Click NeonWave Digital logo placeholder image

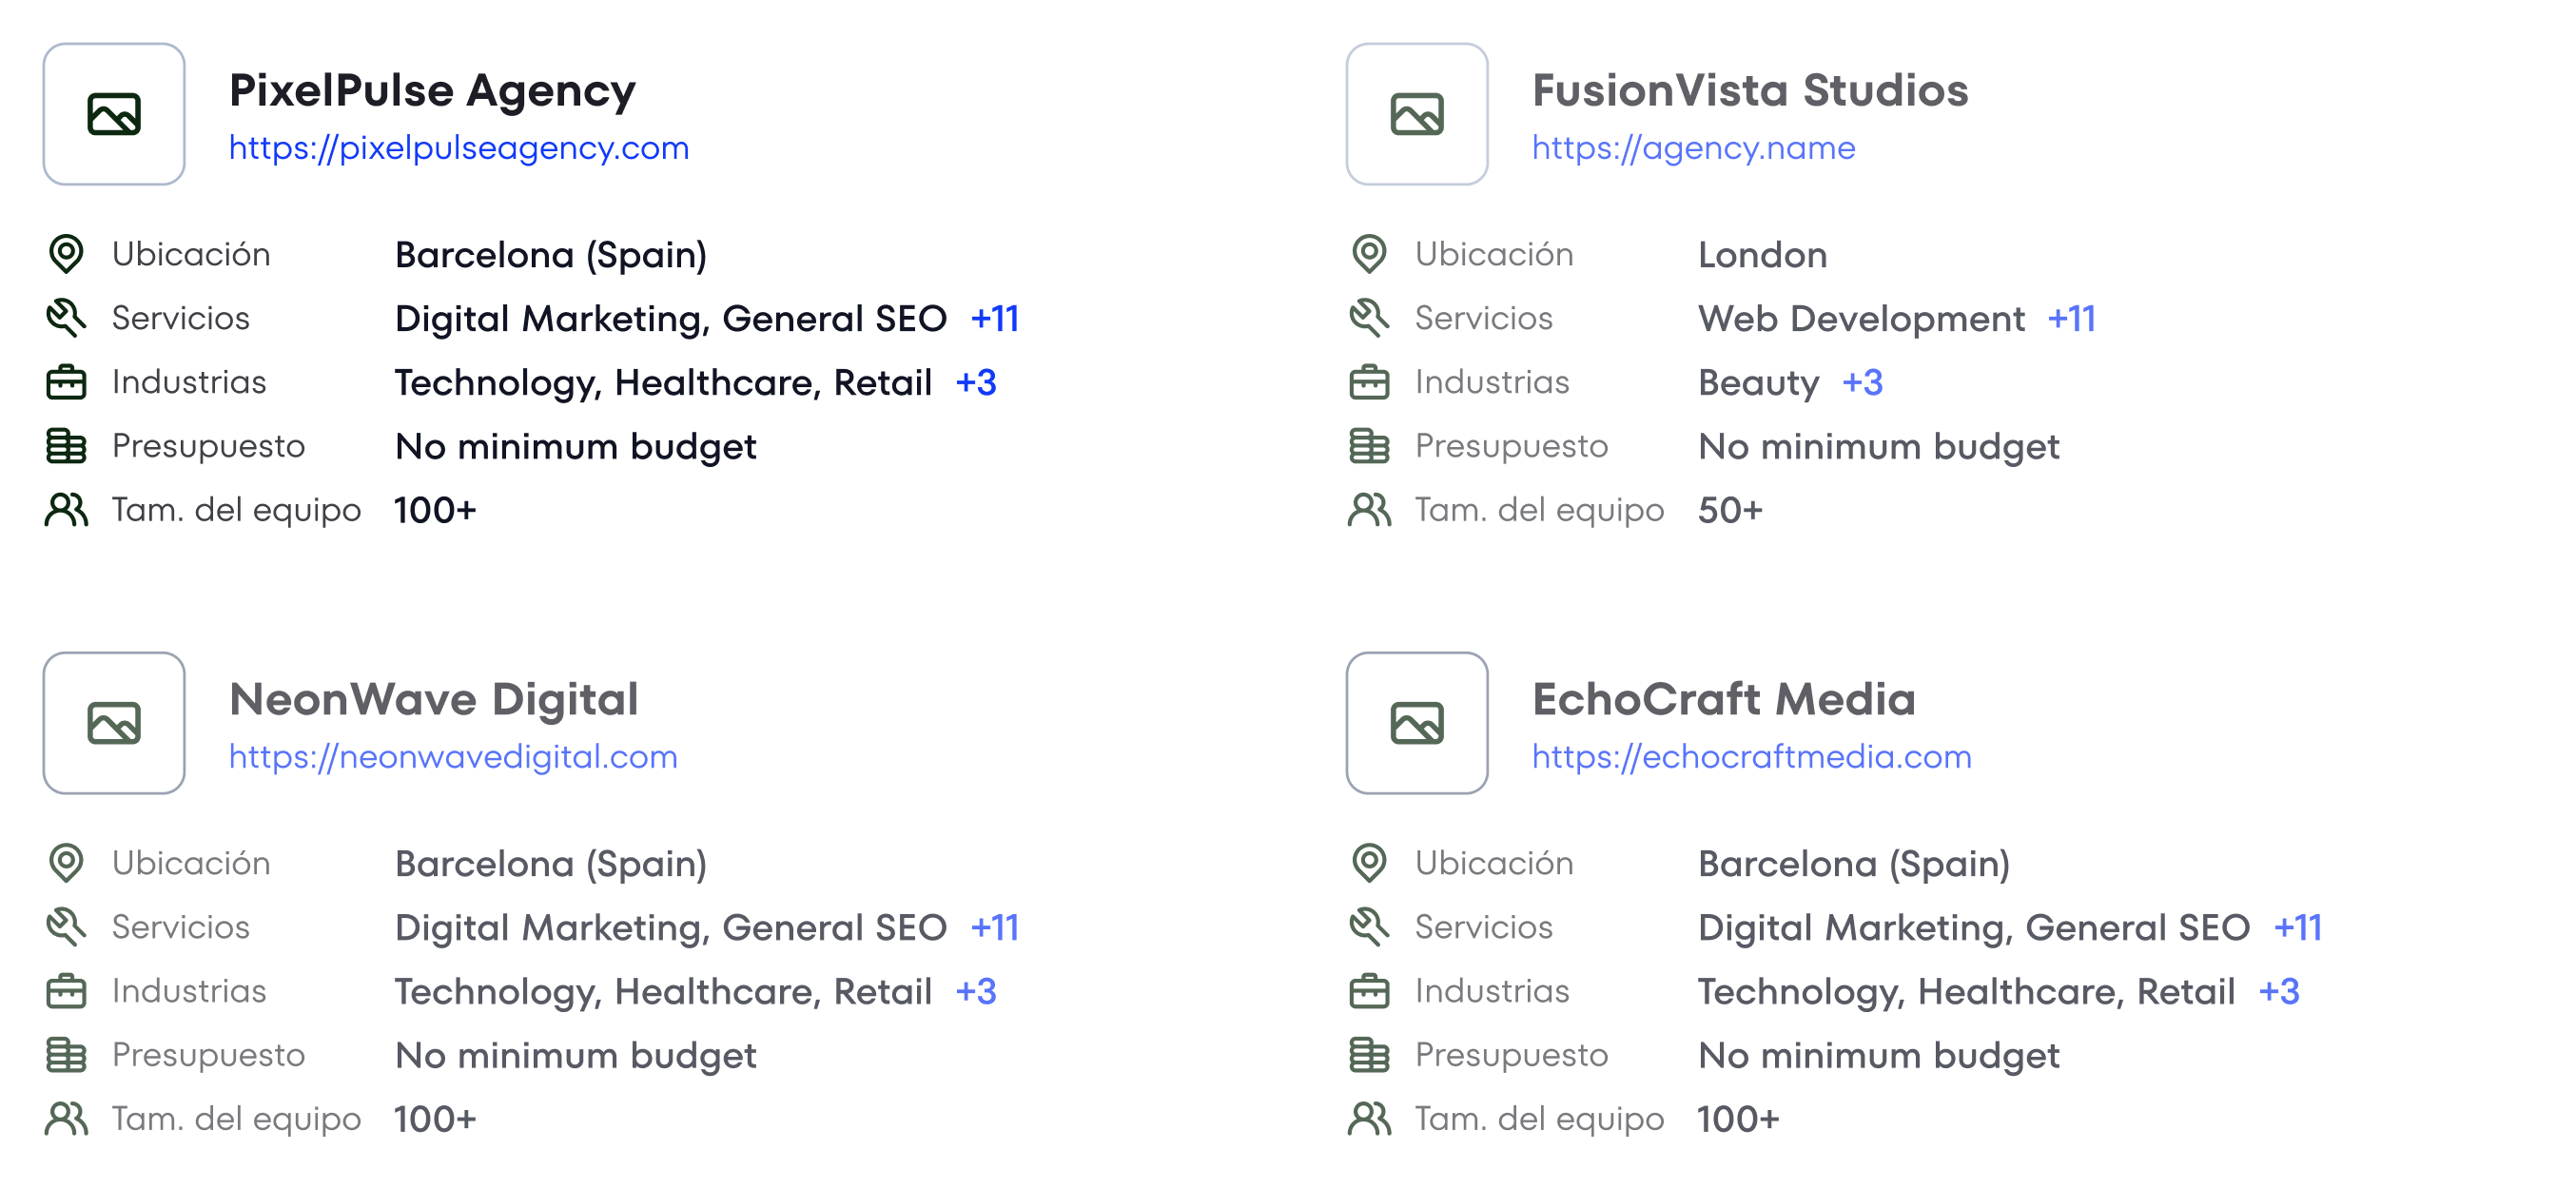114,723
